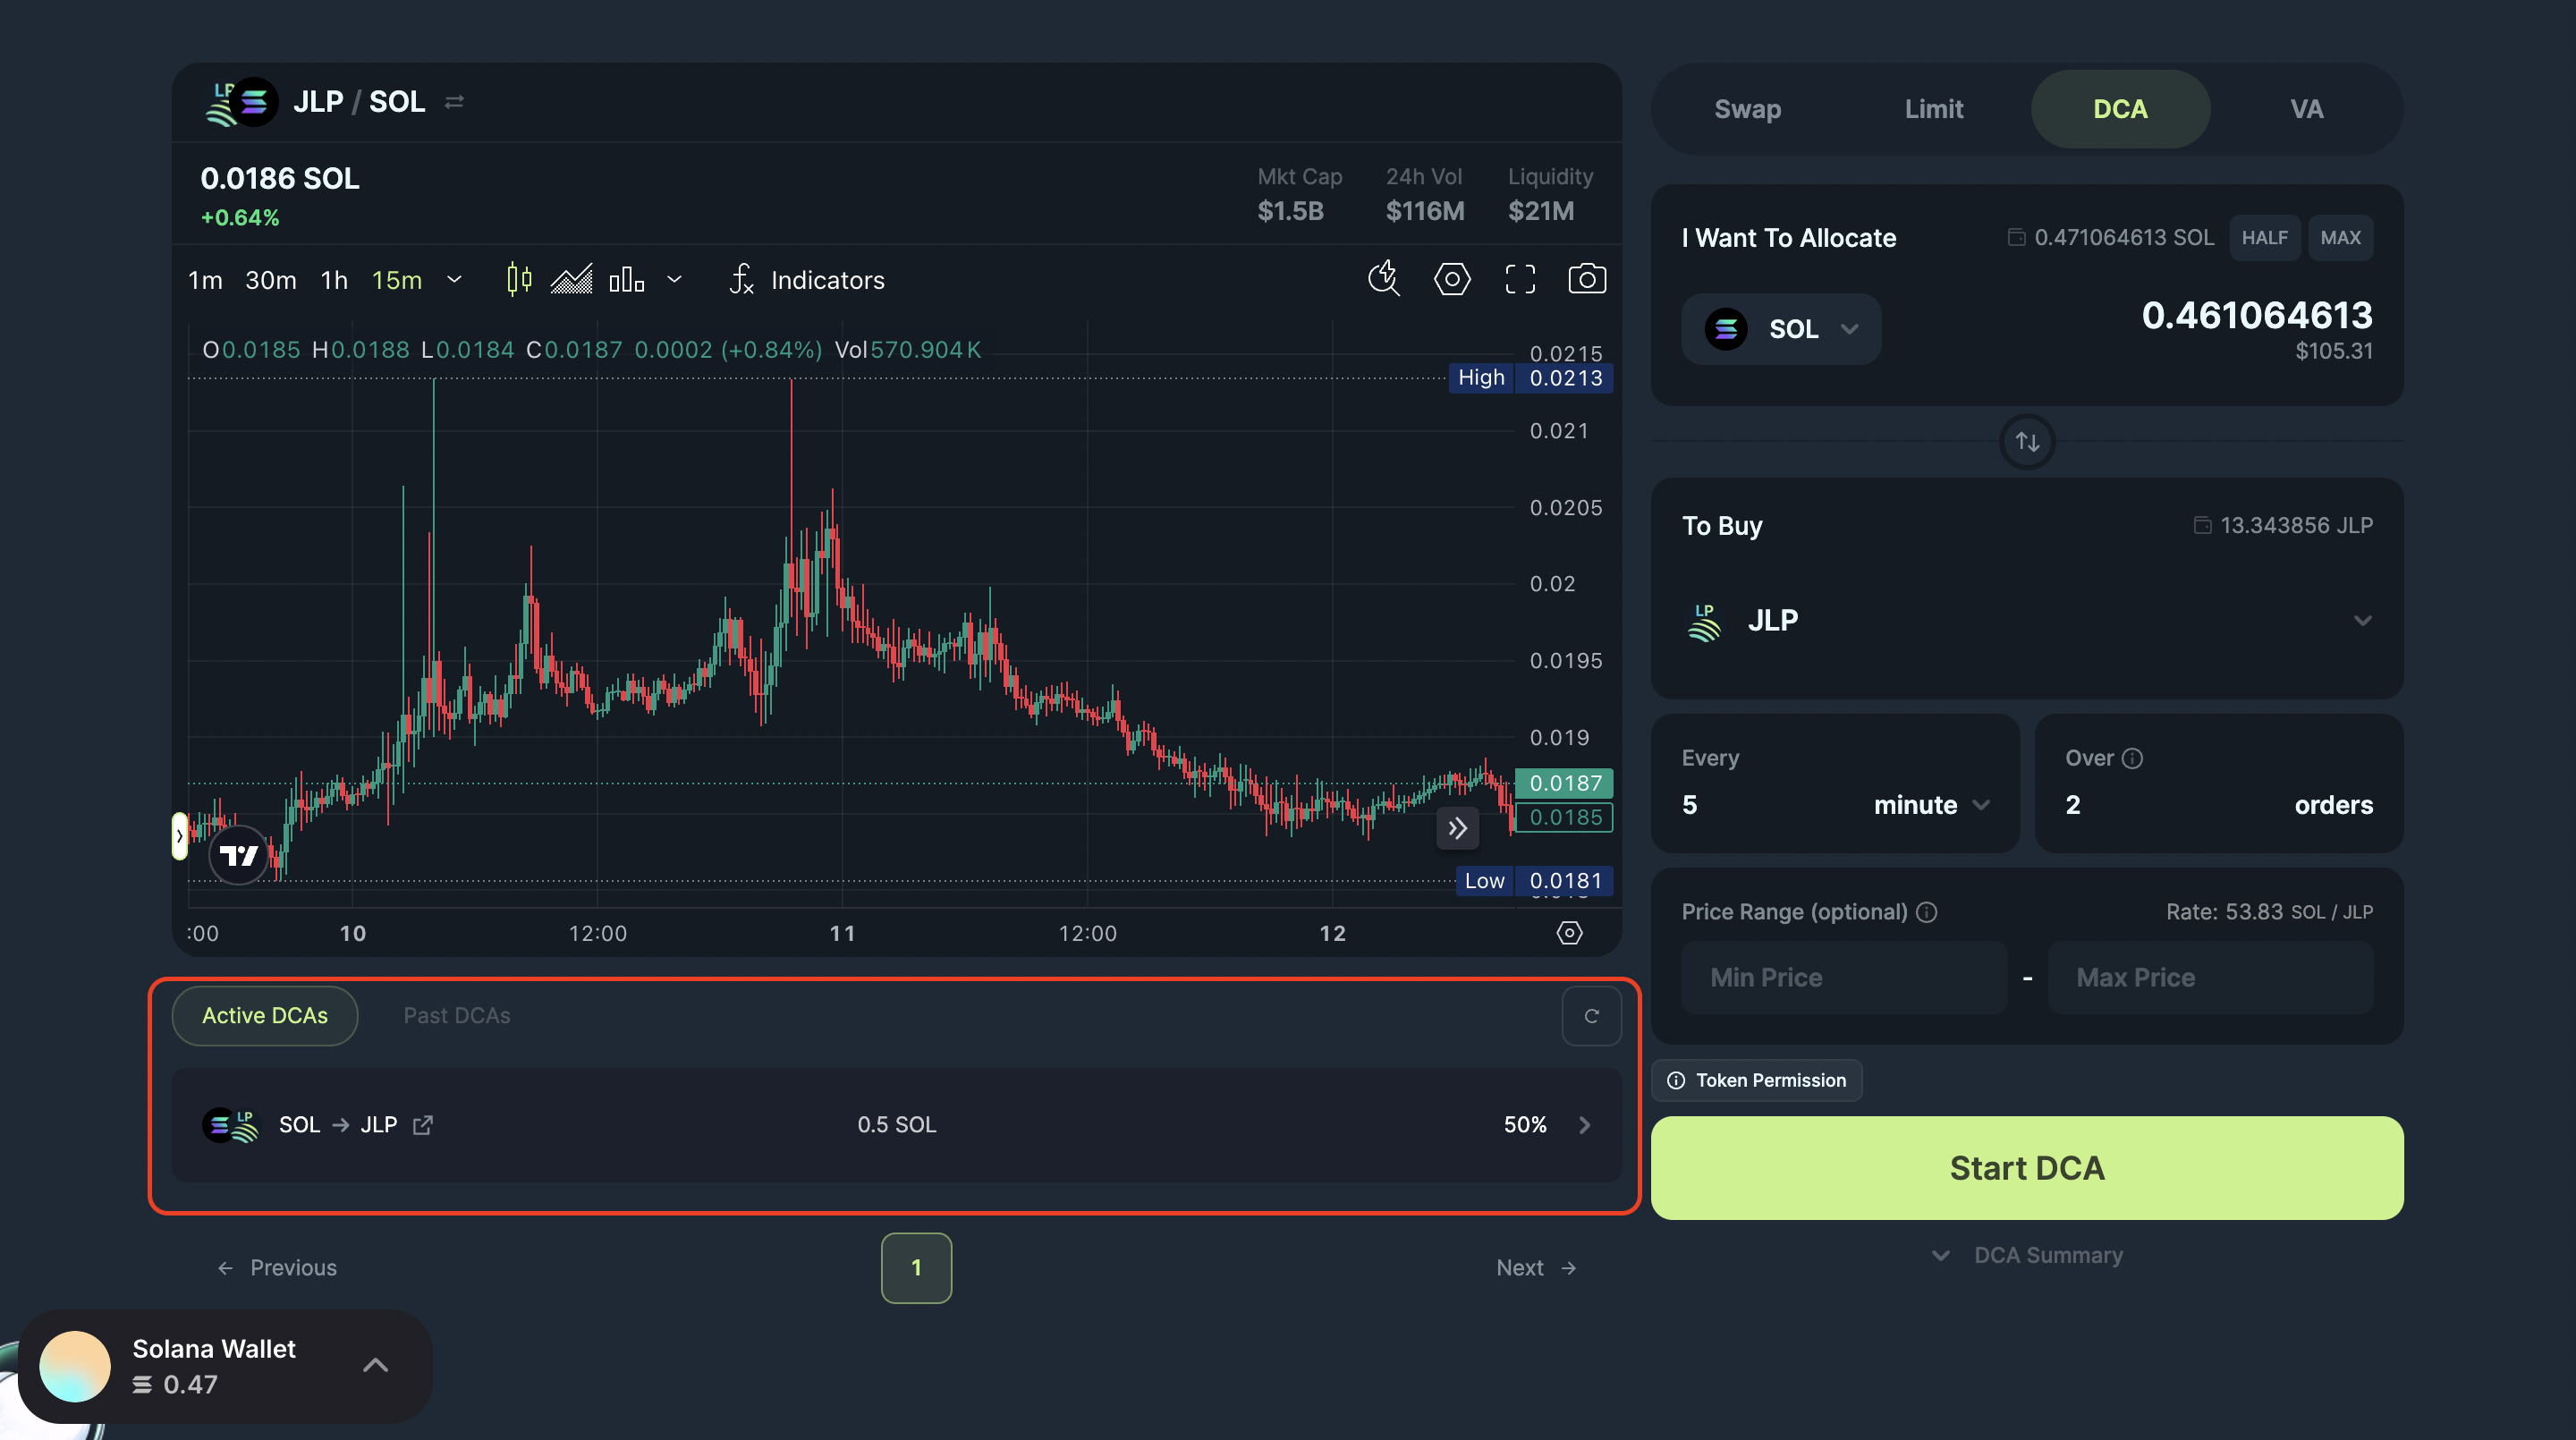
Task: Jump to latest bar double-arrow button
Action: 1458,828
